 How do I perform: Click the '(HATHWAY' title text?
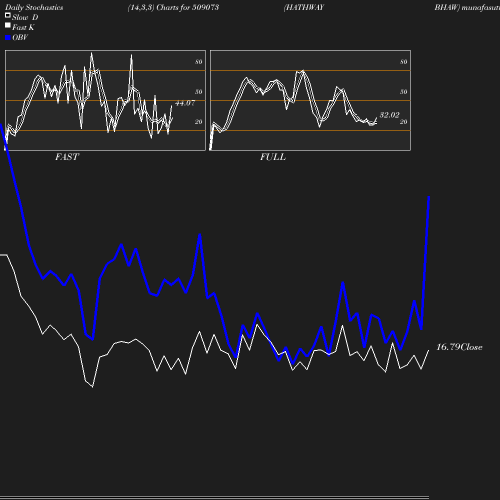coord(304,8)
